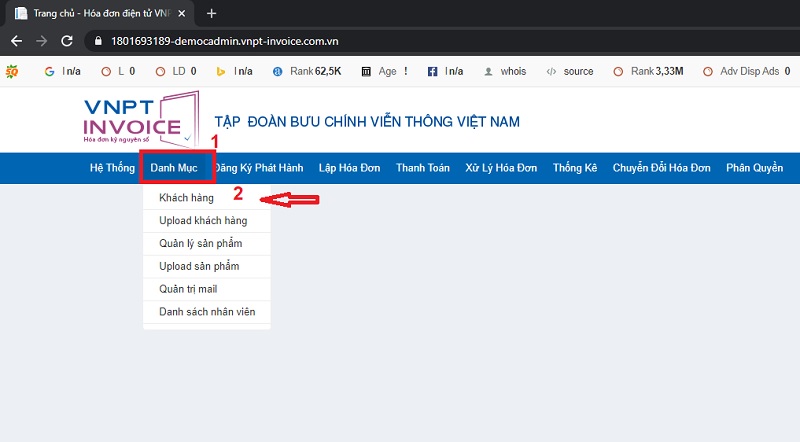Open the Phân Quyền menu
The width and height of the screenshot is (800, 442).
click(x=755, y=168)
